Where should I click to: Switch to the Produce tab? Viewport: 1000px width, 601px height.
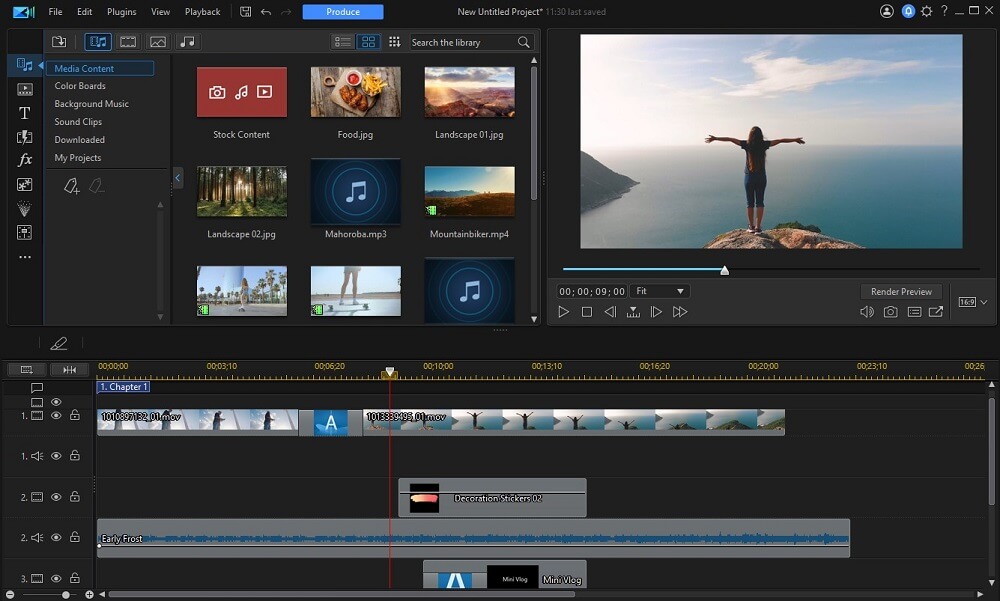[x=343, y=11]
